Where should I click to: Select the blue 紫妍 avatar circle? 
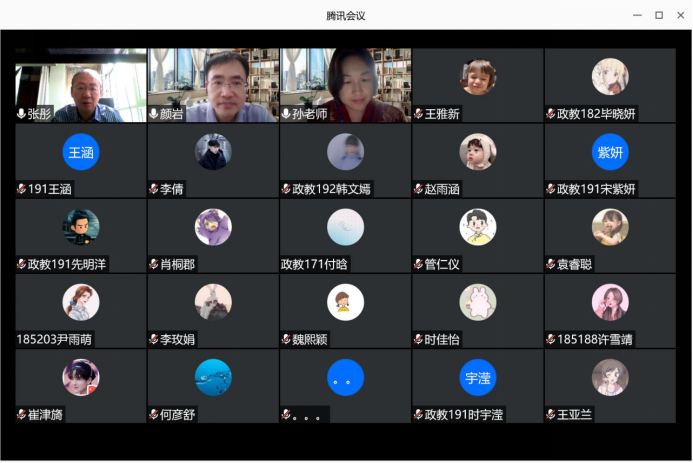[609, 152]
